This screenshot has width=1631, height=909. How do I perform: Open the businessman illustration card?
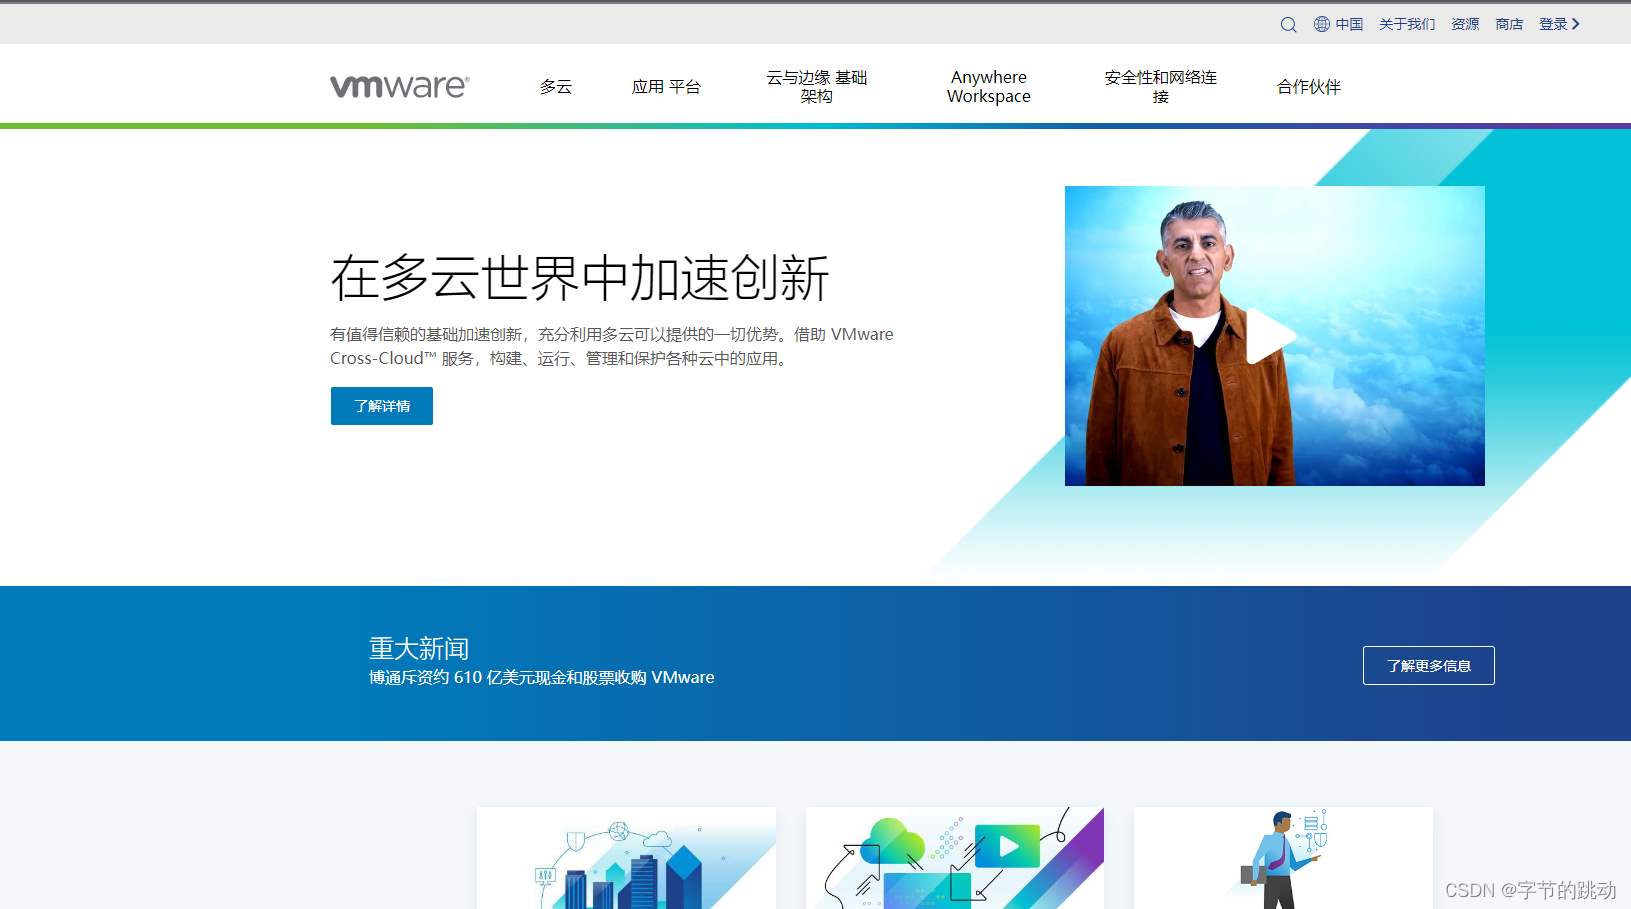[1283, 858]
